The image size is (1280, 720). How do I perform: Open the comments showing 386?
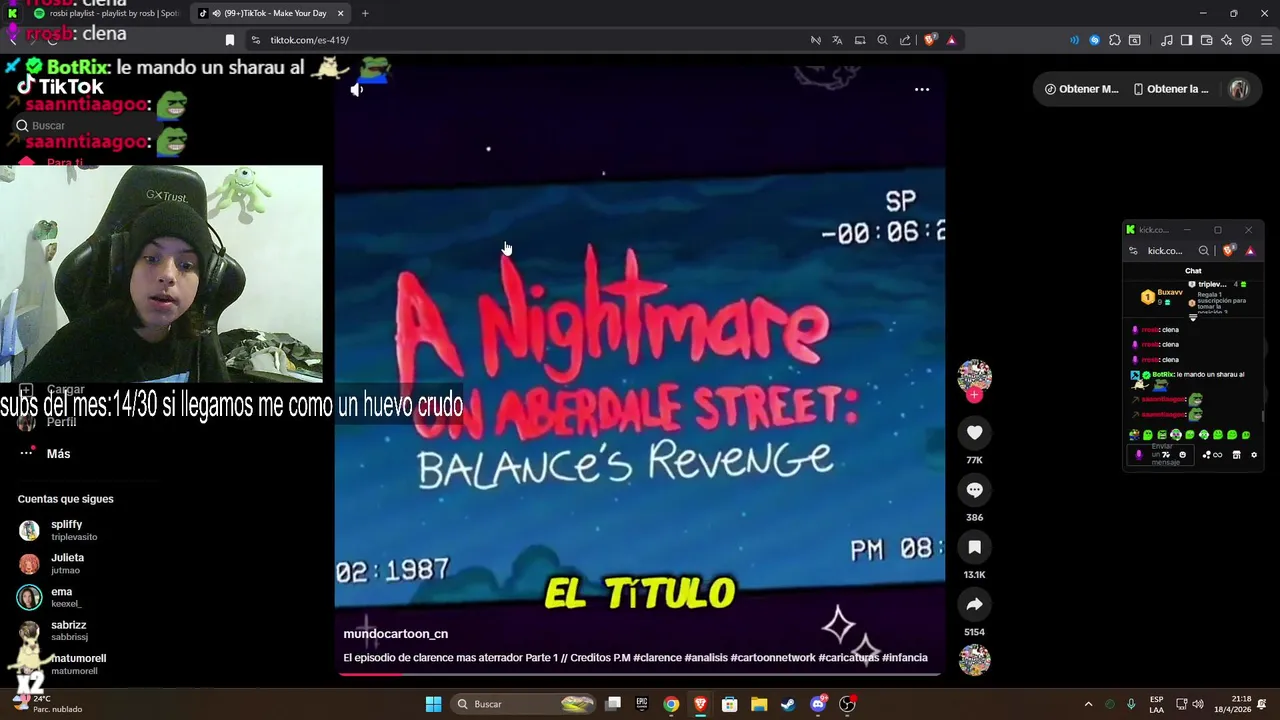click(x=974, y=490)
